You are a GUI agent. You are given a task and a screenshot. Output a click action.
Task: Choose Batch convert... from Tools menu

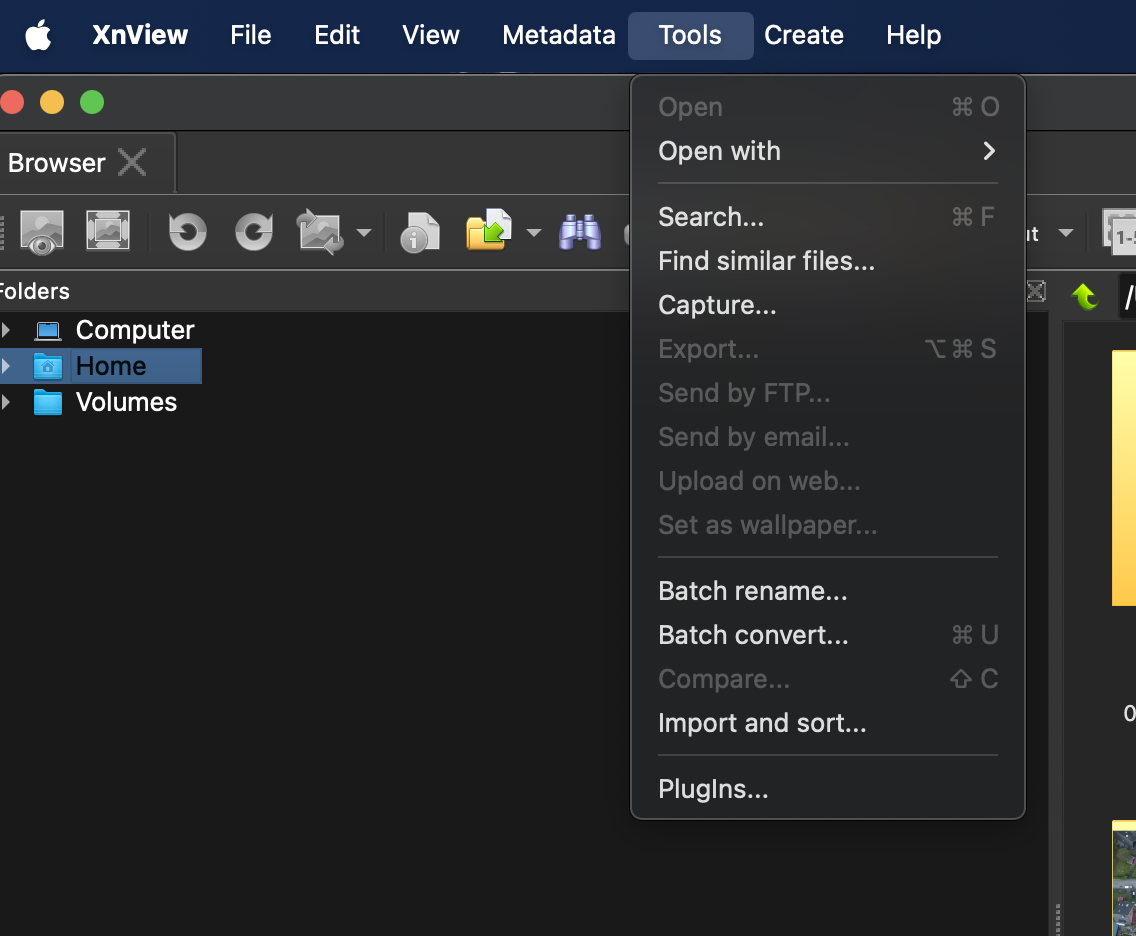[753, 635]
